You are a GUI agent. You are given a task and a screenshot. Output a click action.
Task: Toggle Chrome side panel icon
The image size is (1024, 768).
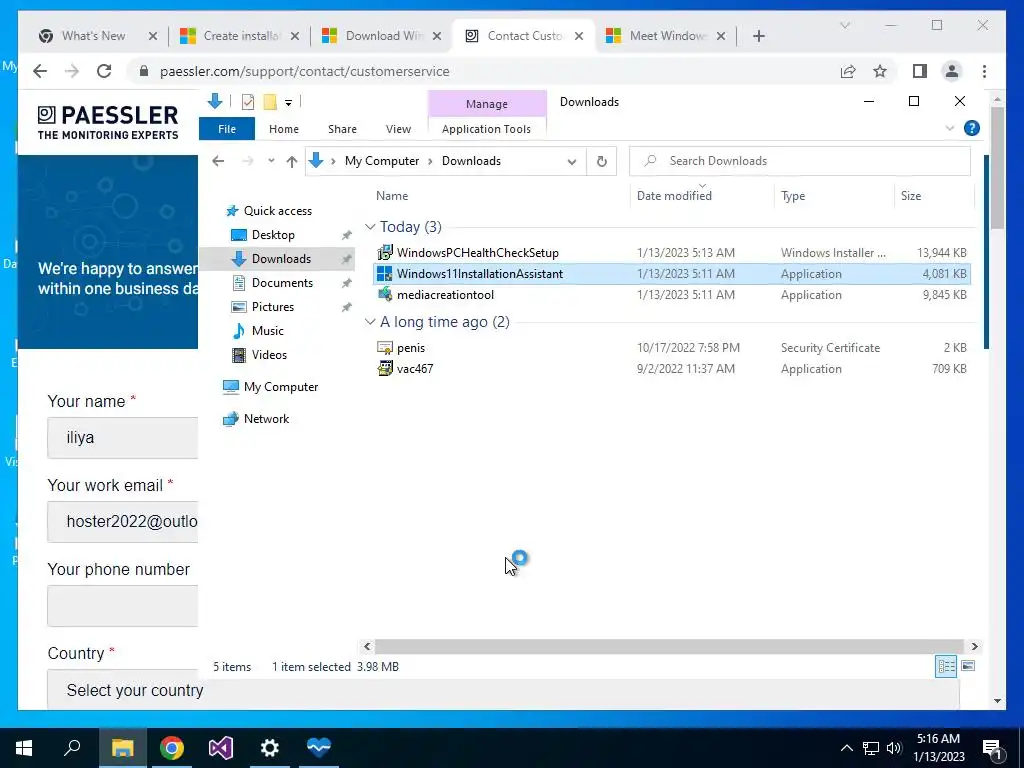[x=920, y=71]
